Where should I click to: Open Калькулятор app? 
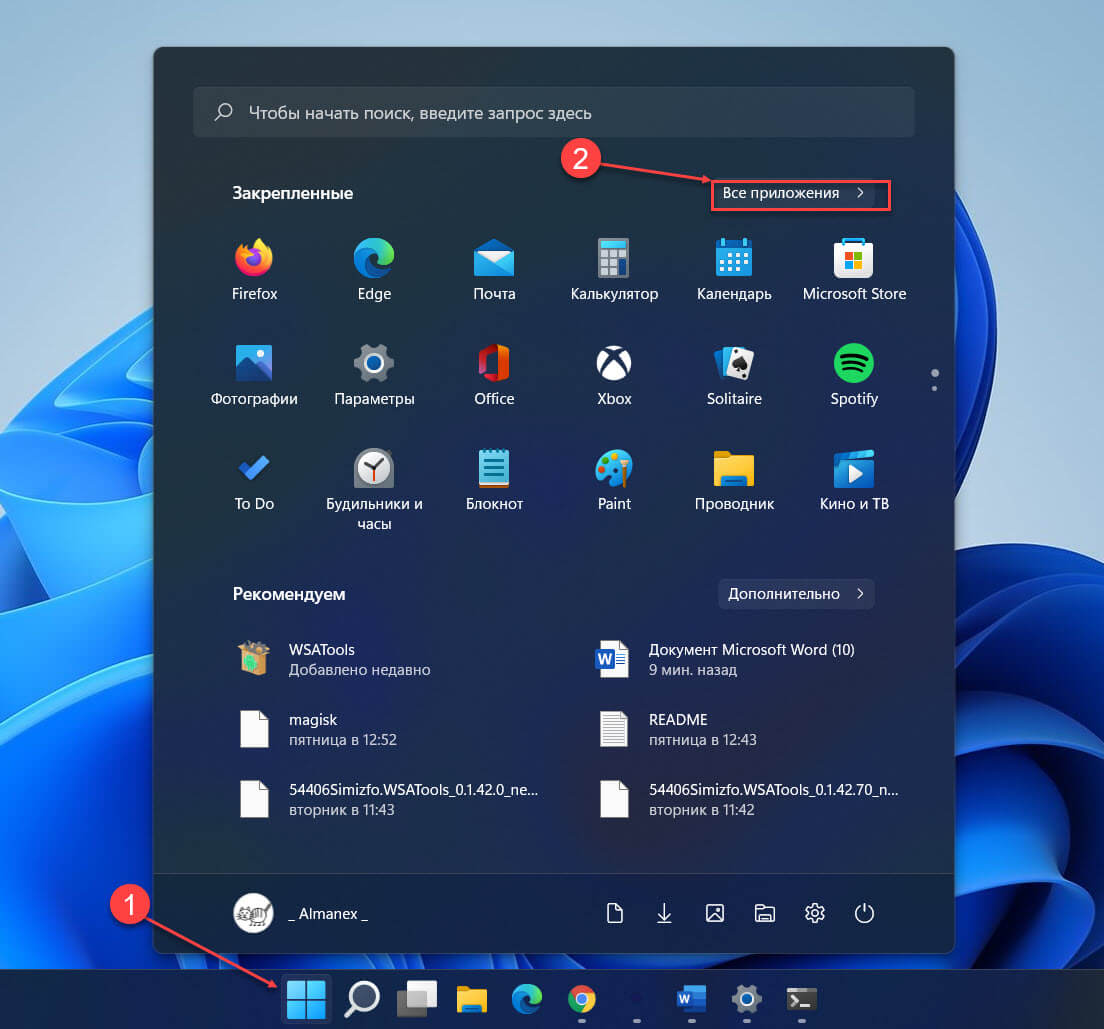pos(614,270)
